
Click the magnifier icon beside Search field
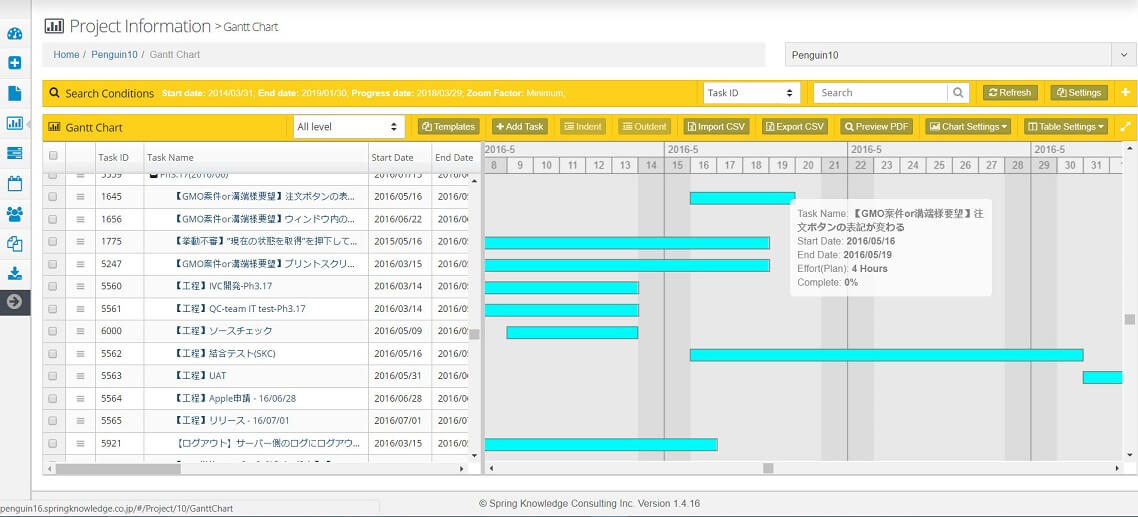point(959,93)
